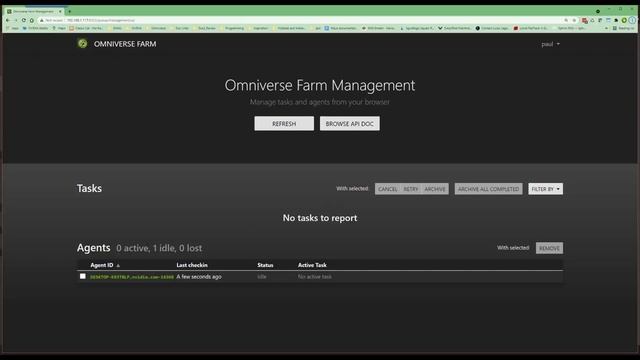Open BROWSE API DOC
Screen dimensions: 640x360
point(349,124)
